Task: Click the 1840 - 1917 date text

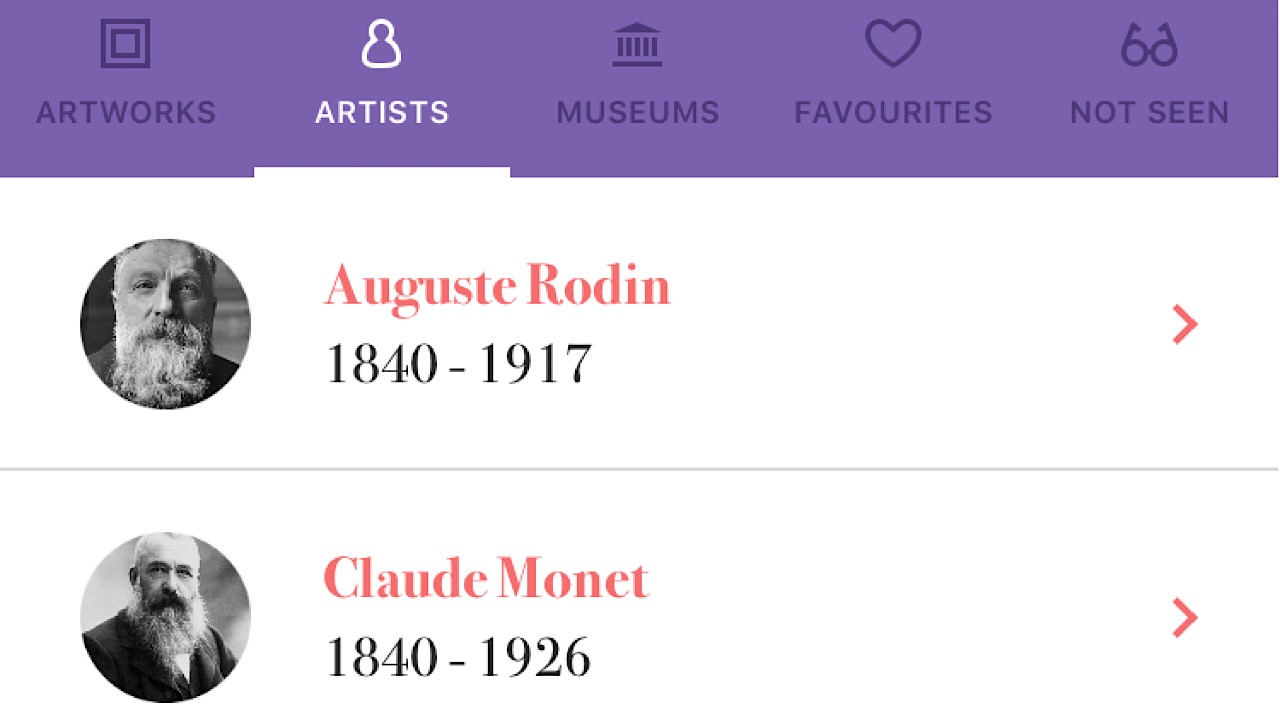Action: pos(459,364)
